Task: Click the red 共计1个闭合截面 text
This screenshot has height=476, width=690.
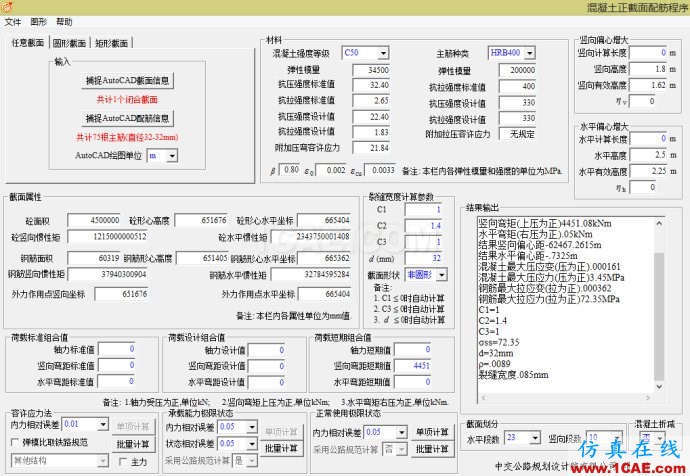Action: tap(127, 99)
